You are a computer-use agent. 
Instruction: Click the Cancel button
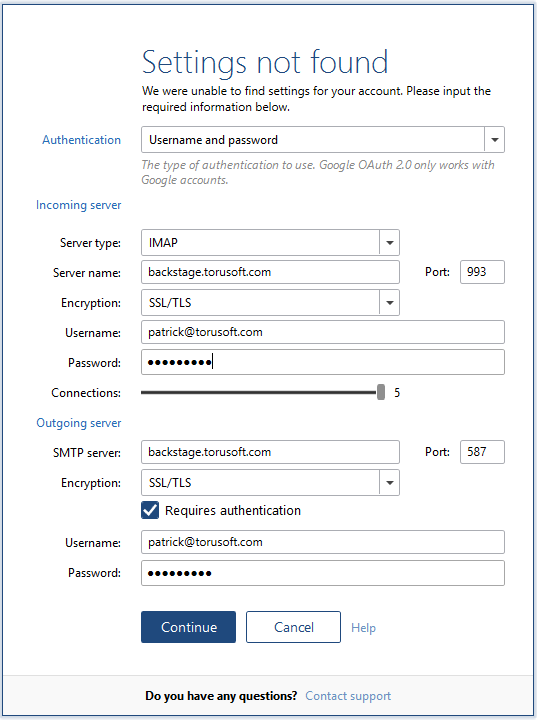pos(293,627)
